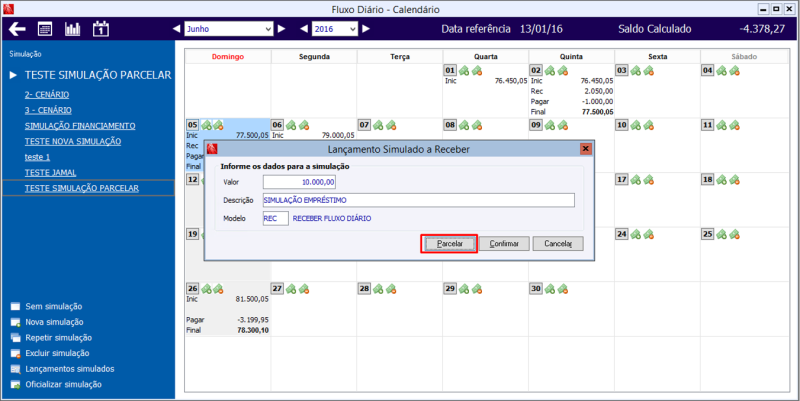Screen dimensions: 800x401
Task: Open the 2016 year dropdown
Action: pos(335,29)
